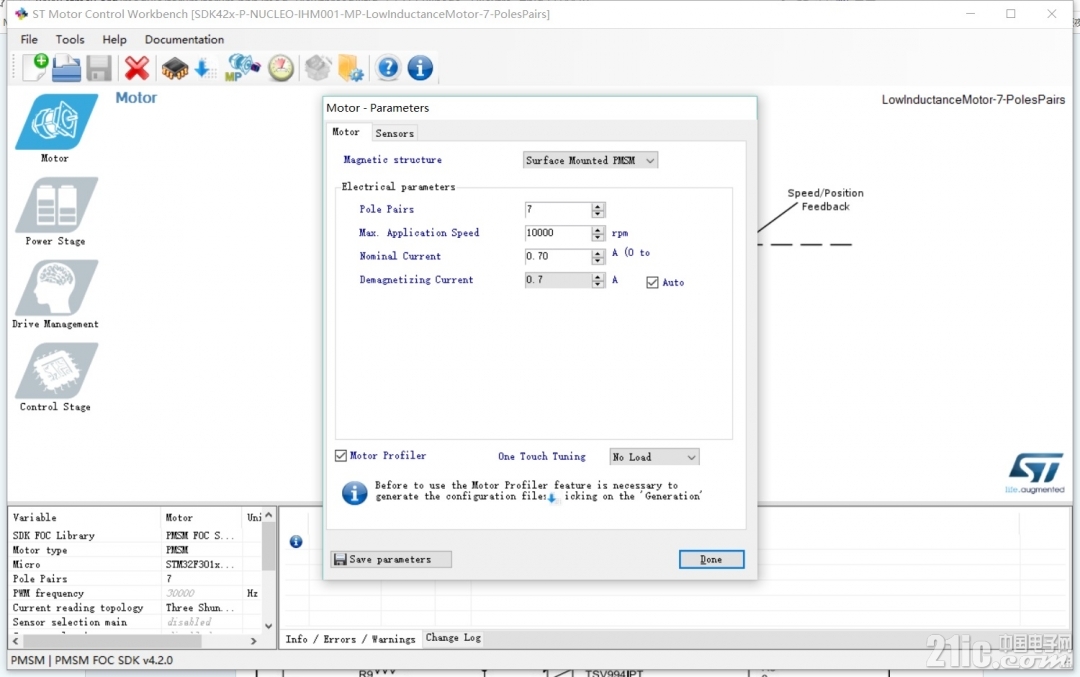Click the black chip pin-check icon
The image size is (1080, 677).
point(174,68)
